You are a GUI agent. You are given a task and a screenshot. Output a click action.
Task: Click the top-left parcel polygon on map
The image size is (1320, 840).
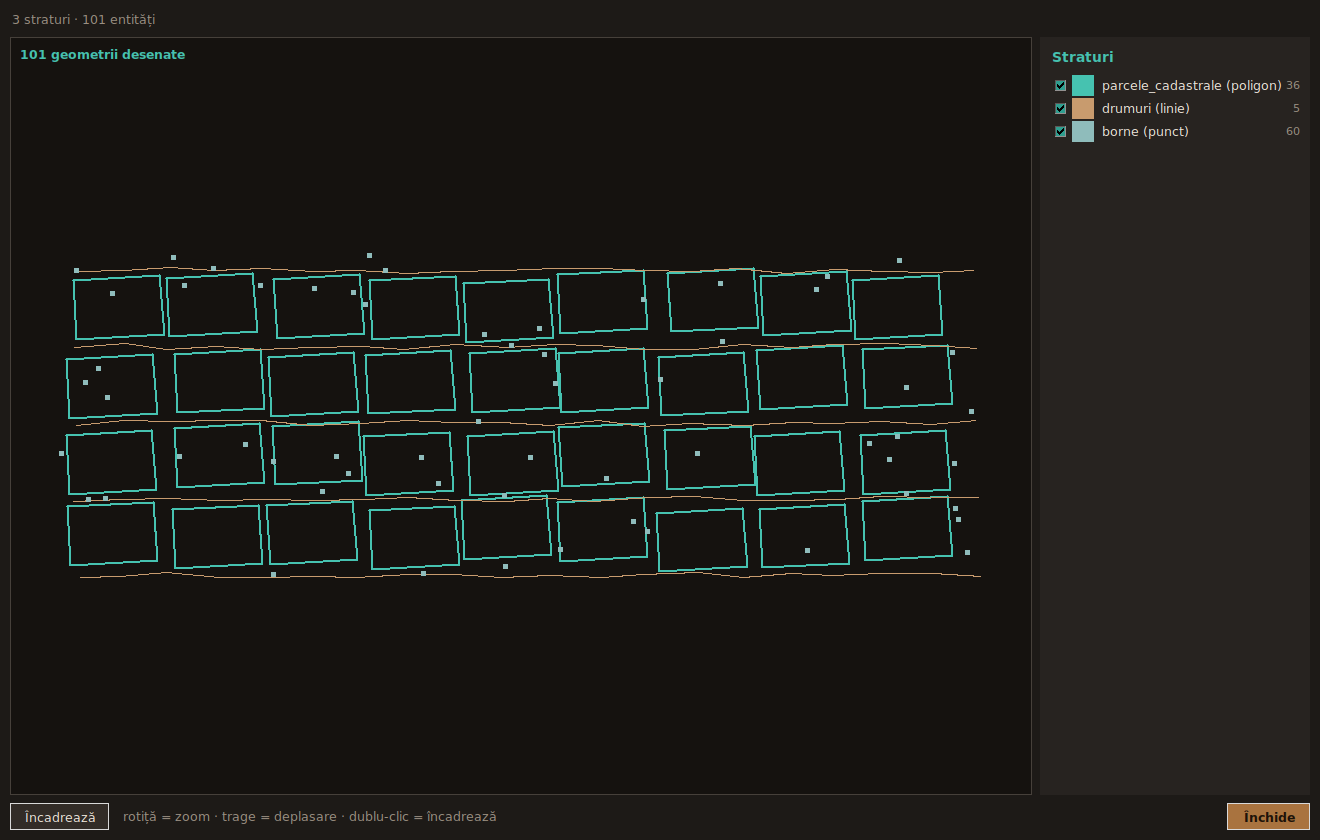119,308
